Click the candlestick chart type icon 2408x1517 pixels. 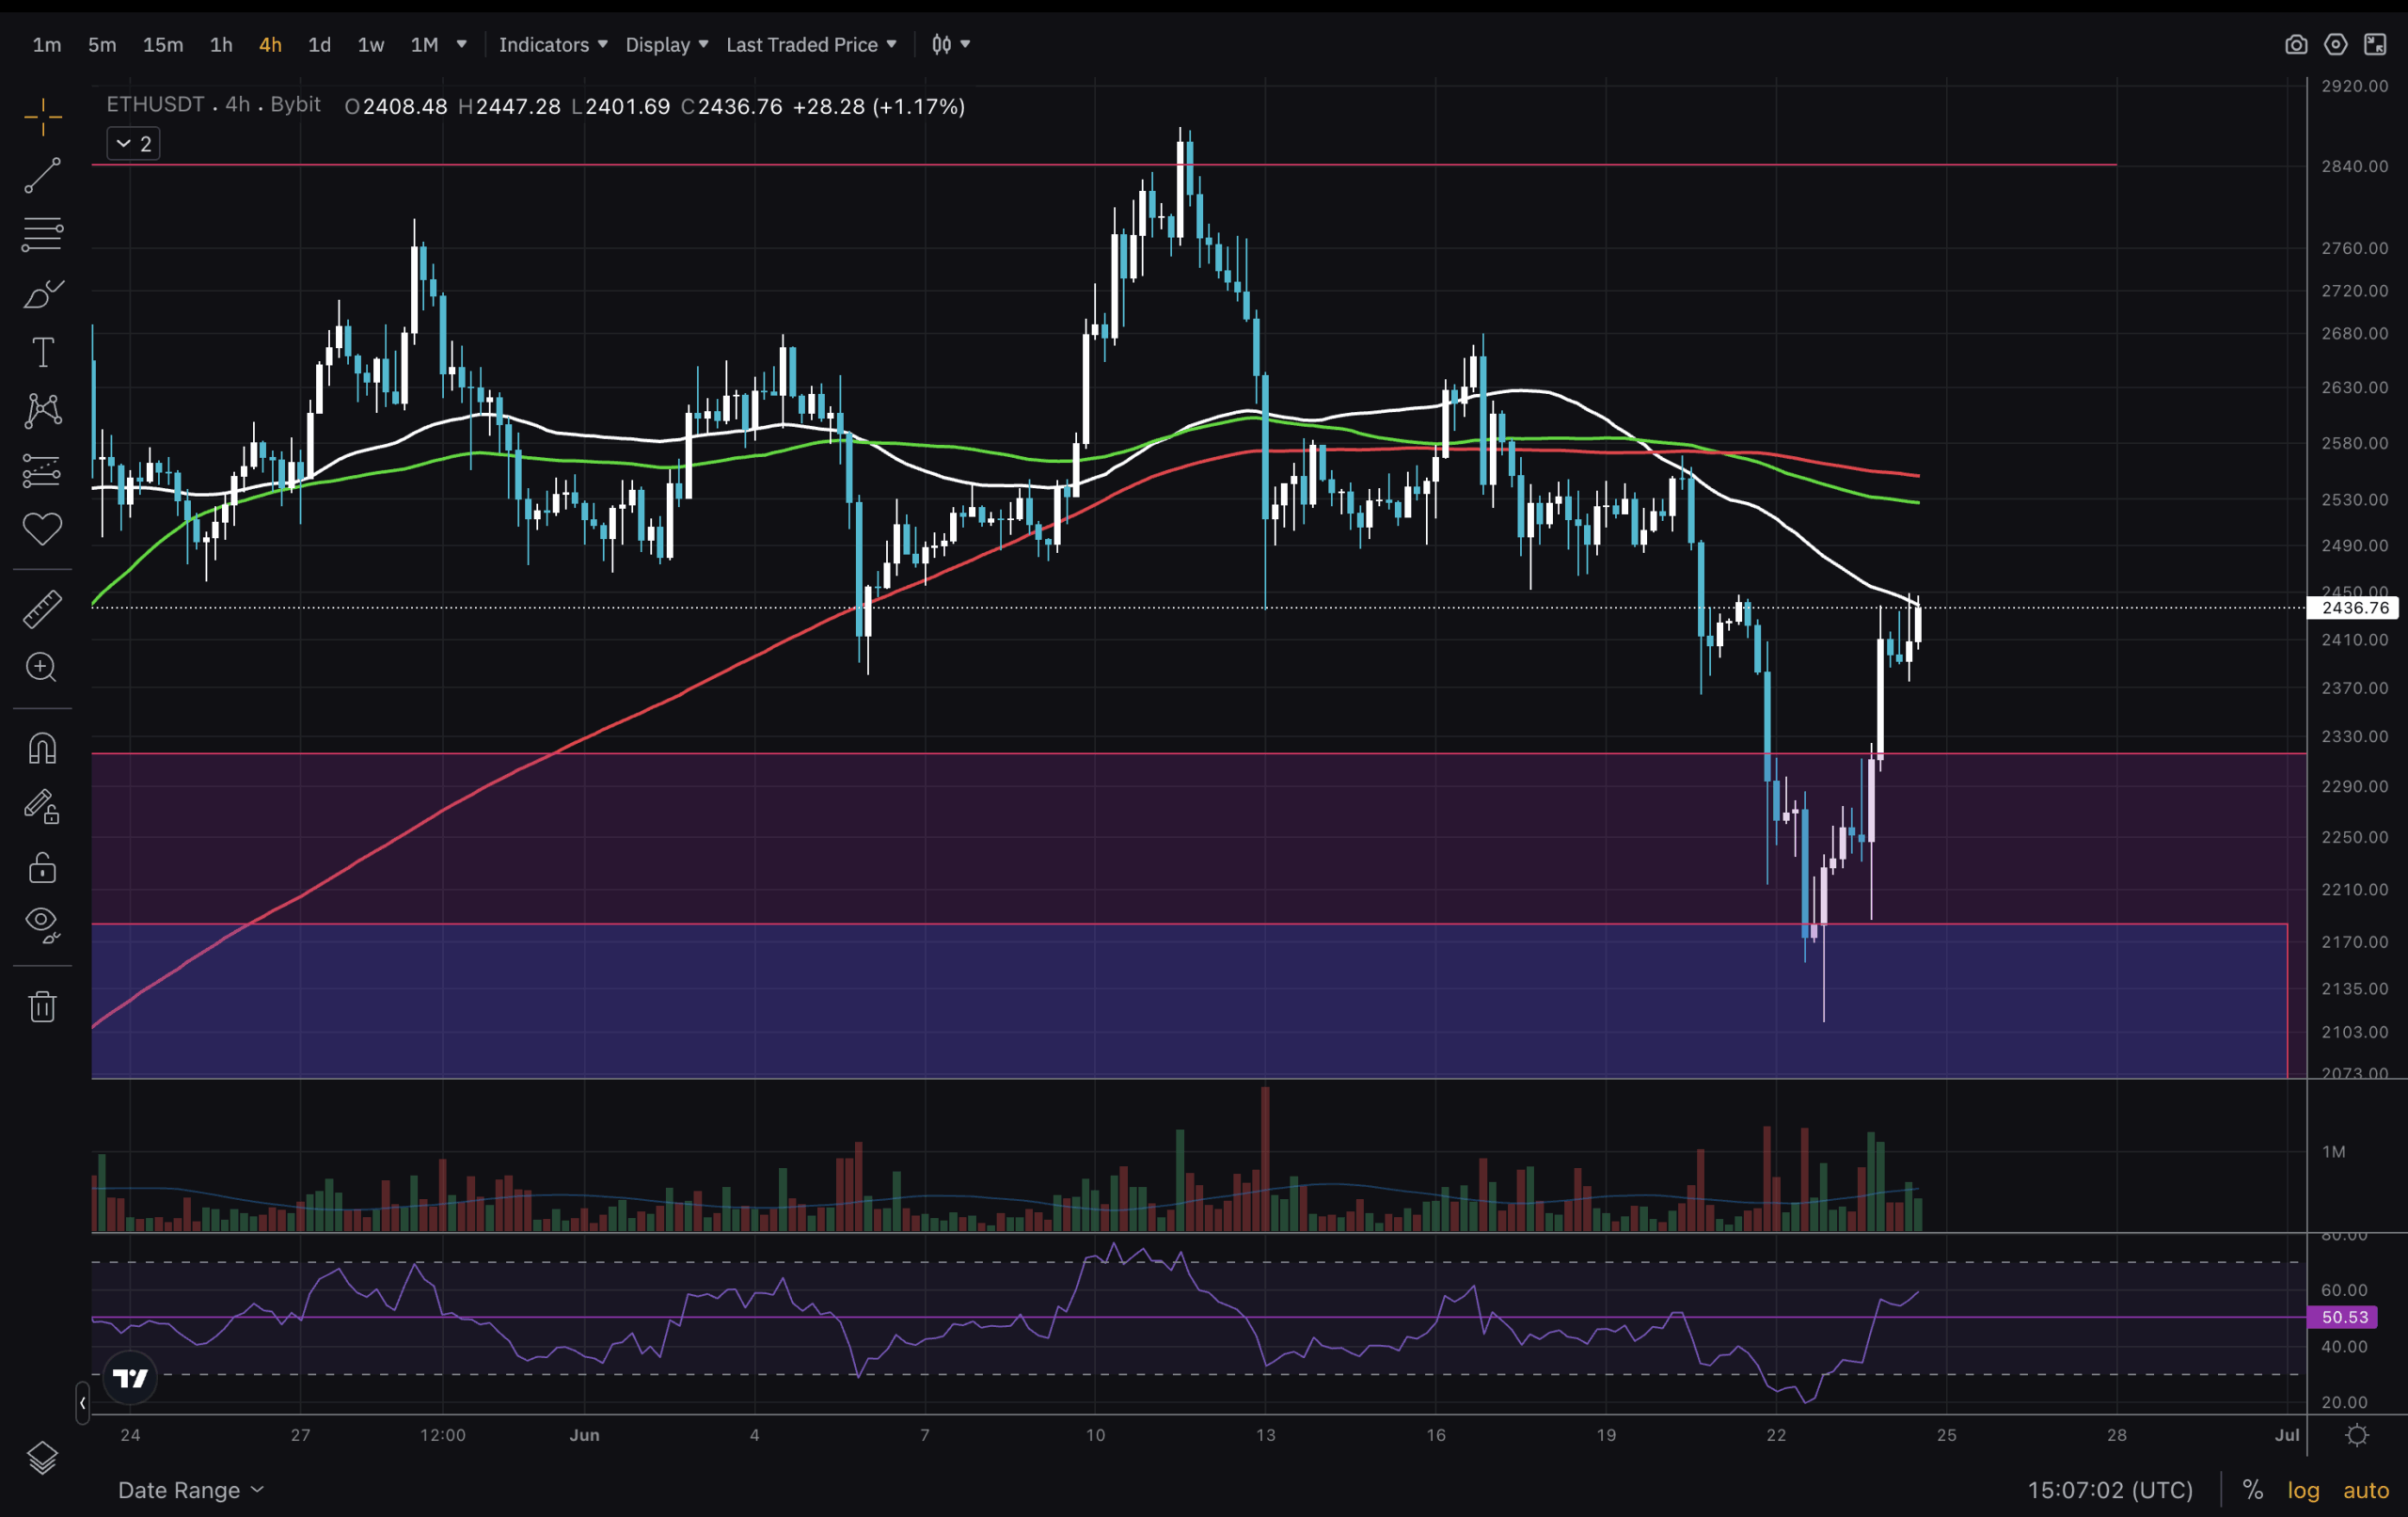tap(941, 44)
